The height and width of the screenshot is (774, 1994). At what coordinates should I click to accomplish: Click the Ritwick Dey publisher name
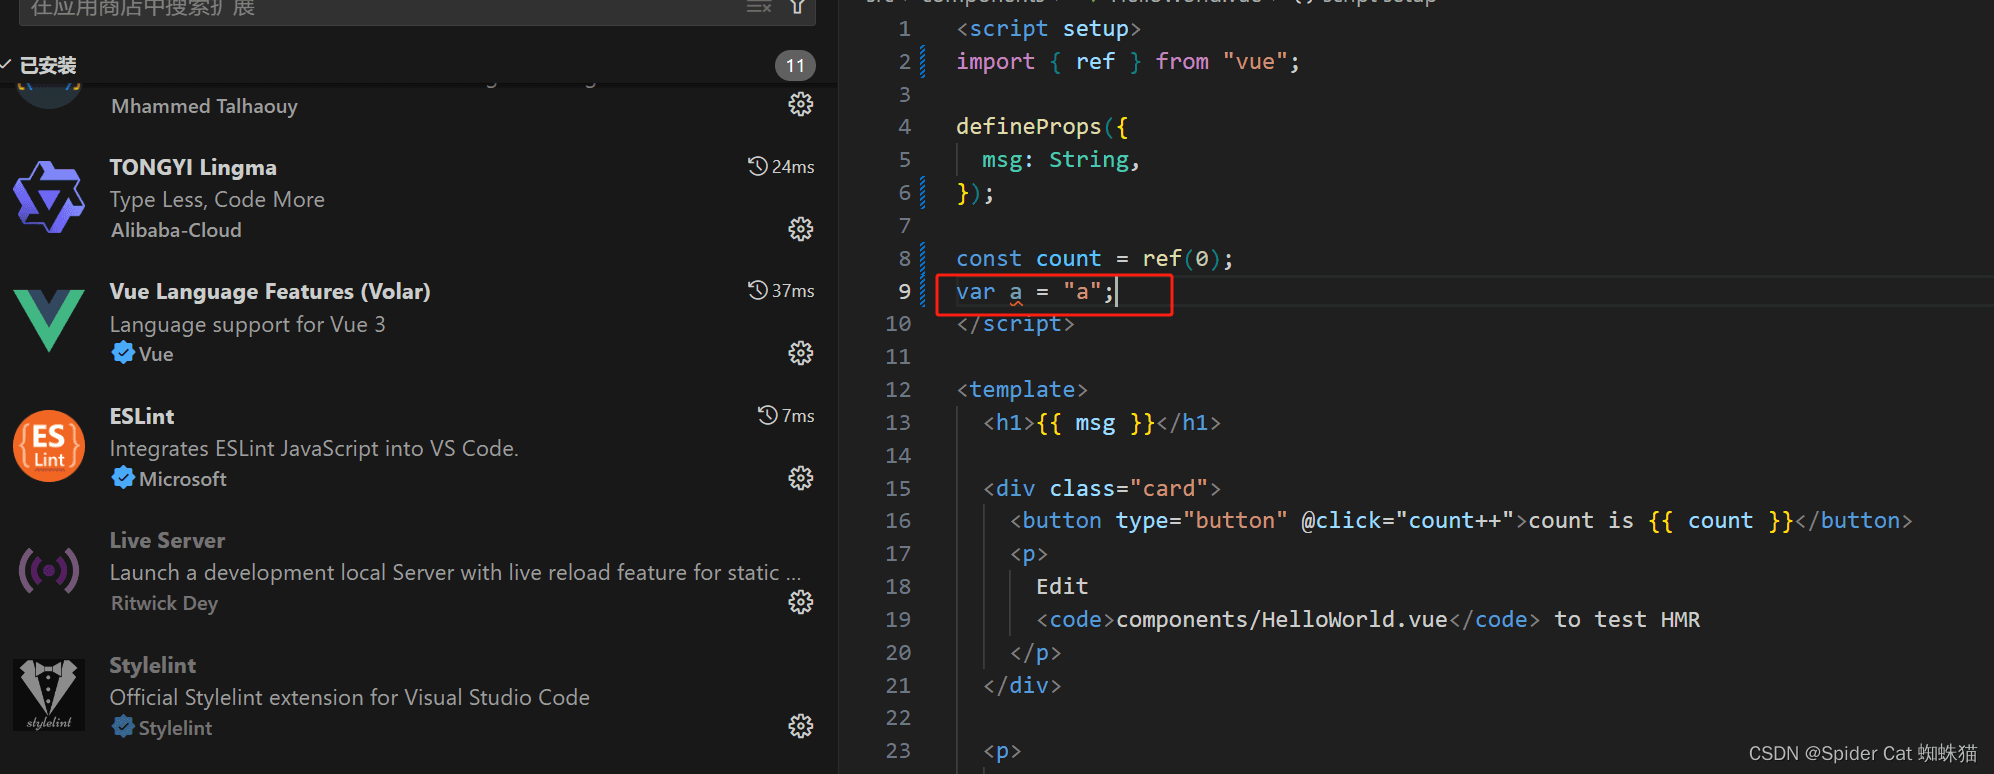coord(164,603)
